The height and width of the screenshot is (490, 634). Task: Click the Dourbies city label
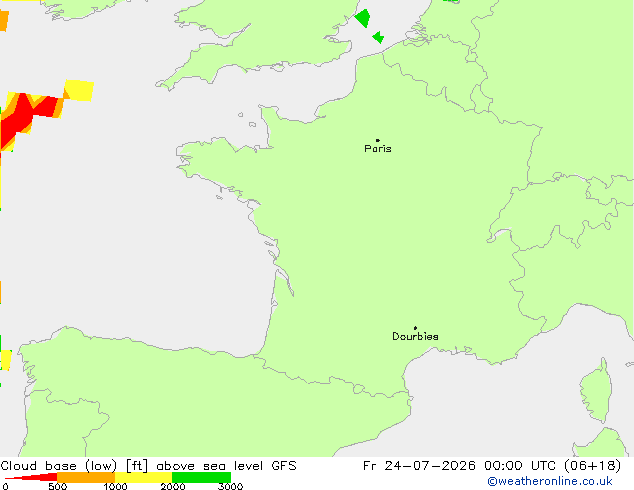[415, 336]
